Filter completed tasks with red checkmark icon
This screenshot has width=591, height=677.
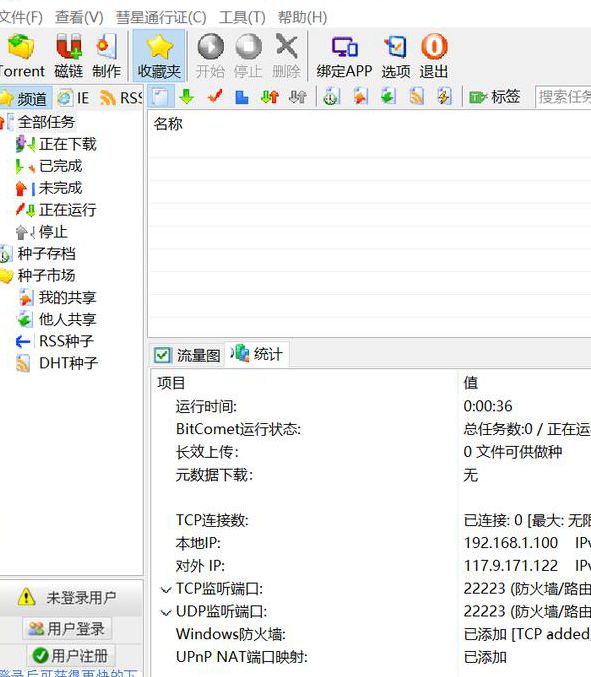(x=215, y=97)
